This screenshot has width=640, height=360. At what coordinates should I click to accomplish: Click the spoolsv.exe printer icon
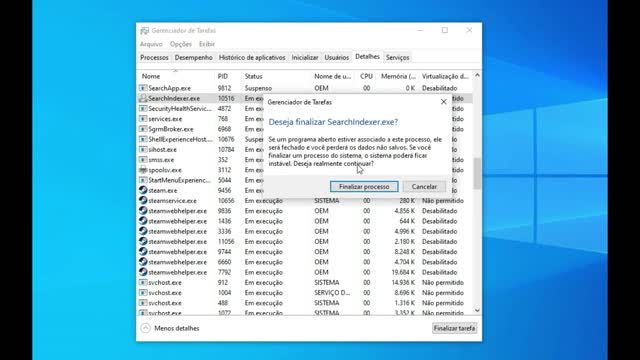[143, 169]
